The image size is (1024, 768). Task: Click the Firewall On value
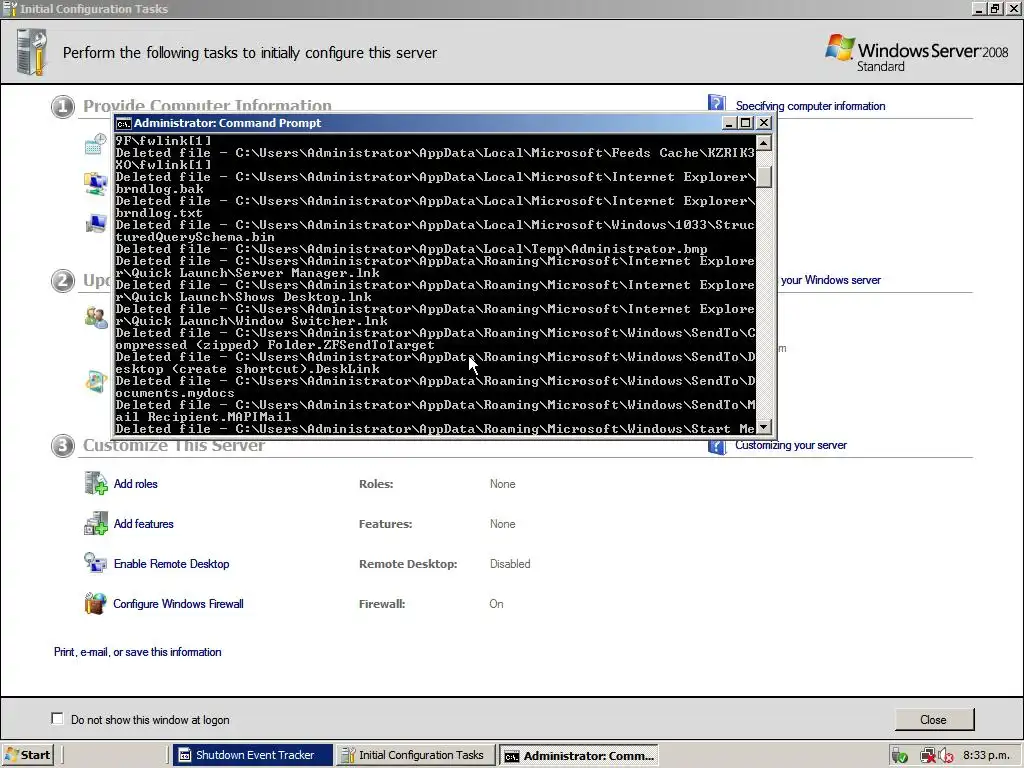496,604
